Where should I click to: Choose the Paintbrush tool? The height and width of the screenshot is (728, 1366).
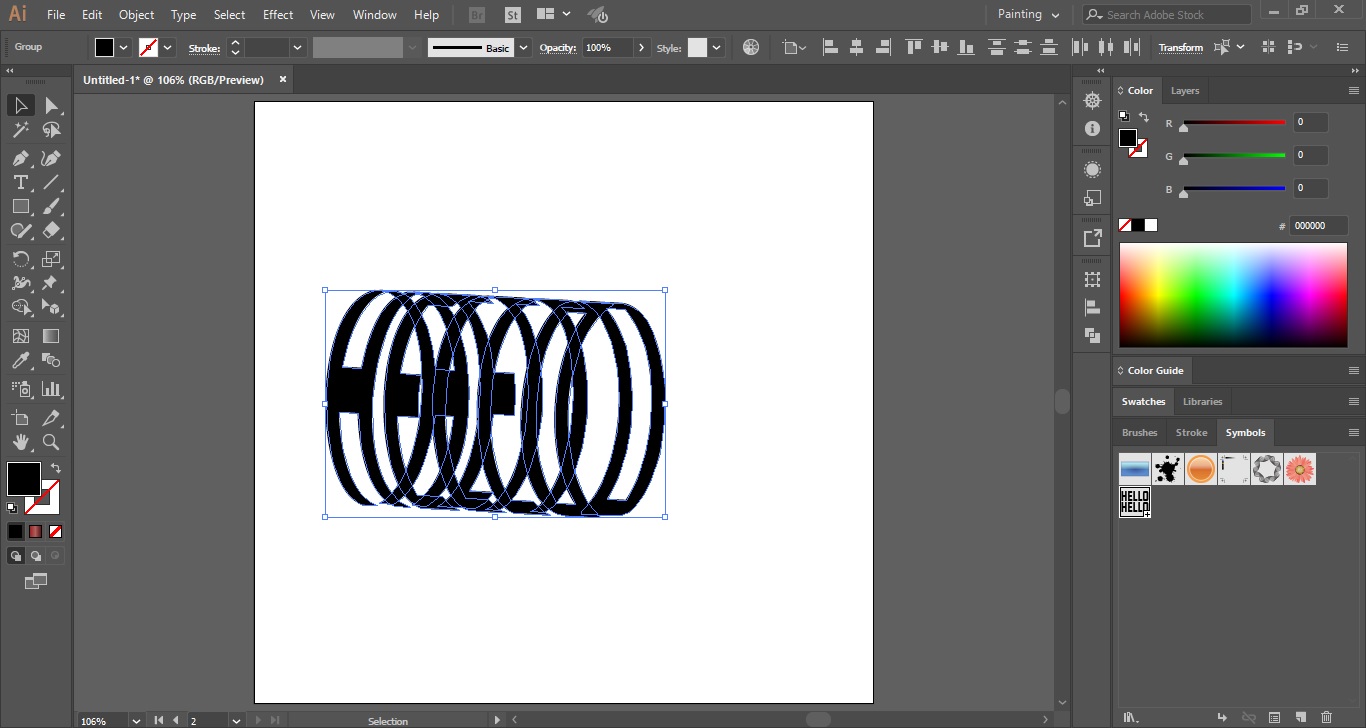[50, 206]
